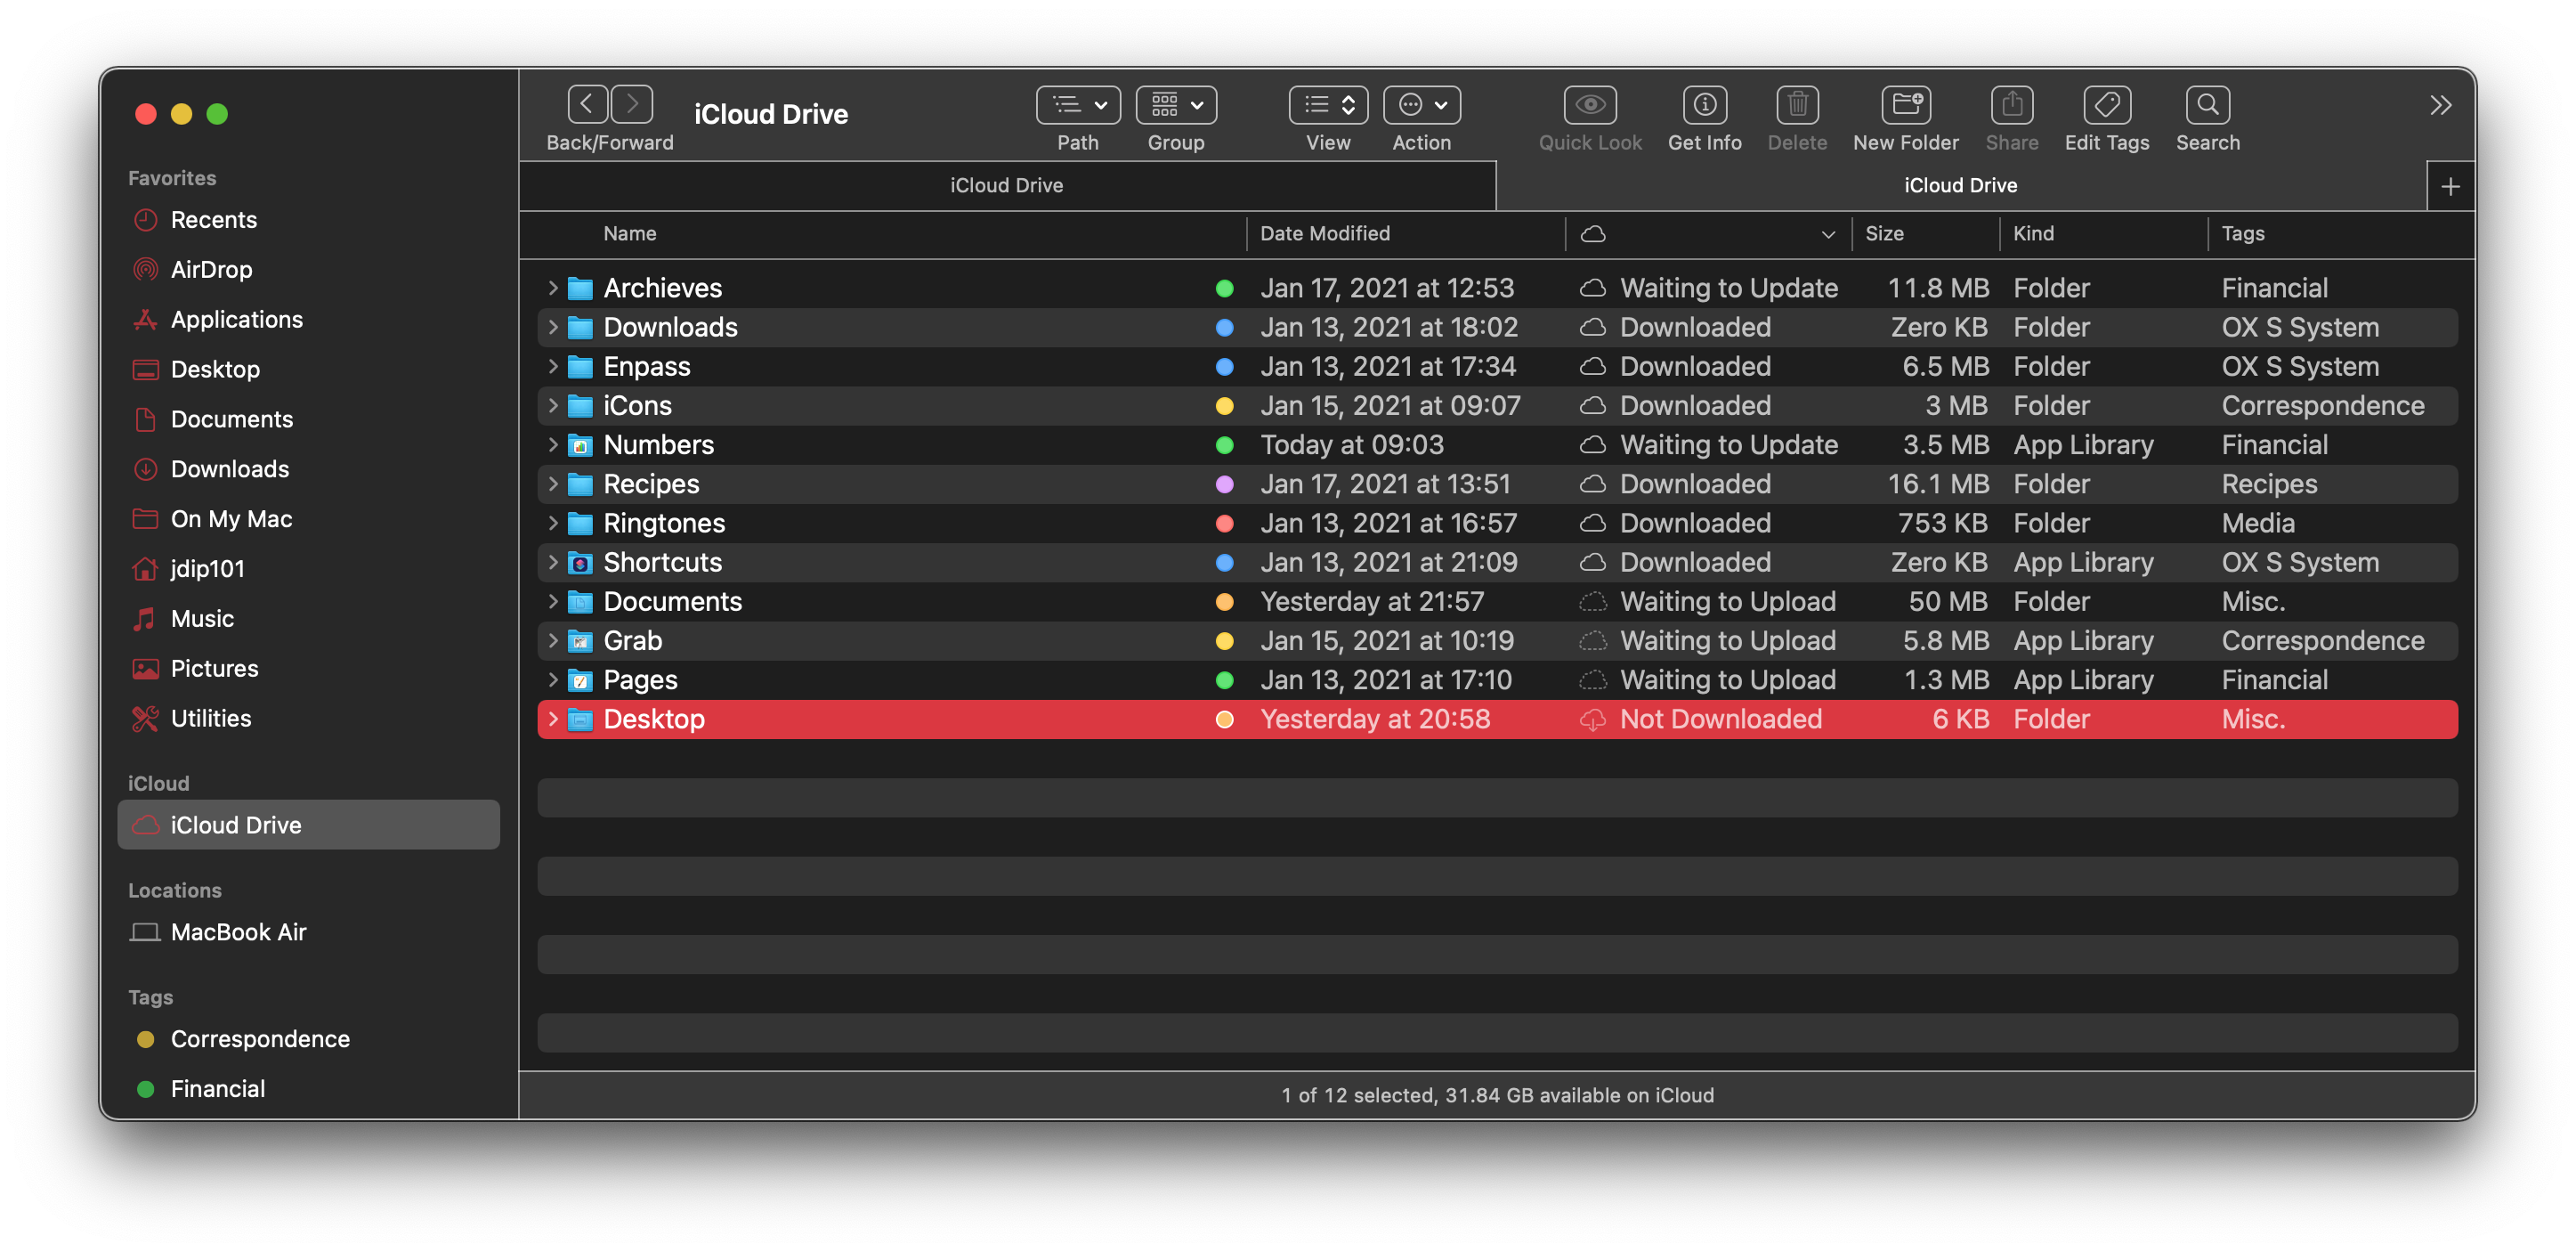This screenshot has height=1252, width=2576.
Task: Open the Action dropdown menu
Action: tap(1421, 105)
